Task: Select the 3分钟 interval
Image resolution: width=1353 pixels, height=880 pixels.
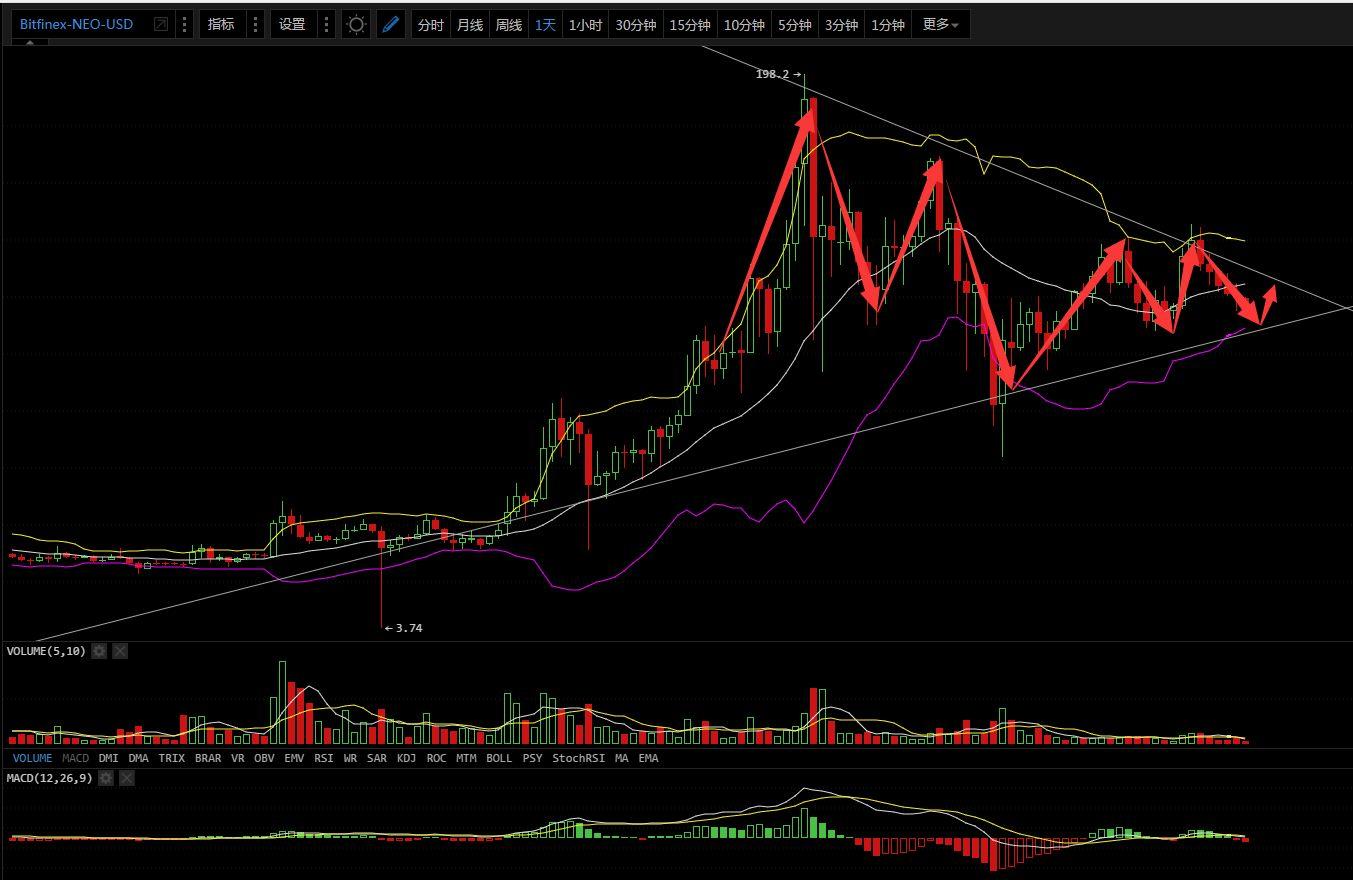Action: [841, 25]
